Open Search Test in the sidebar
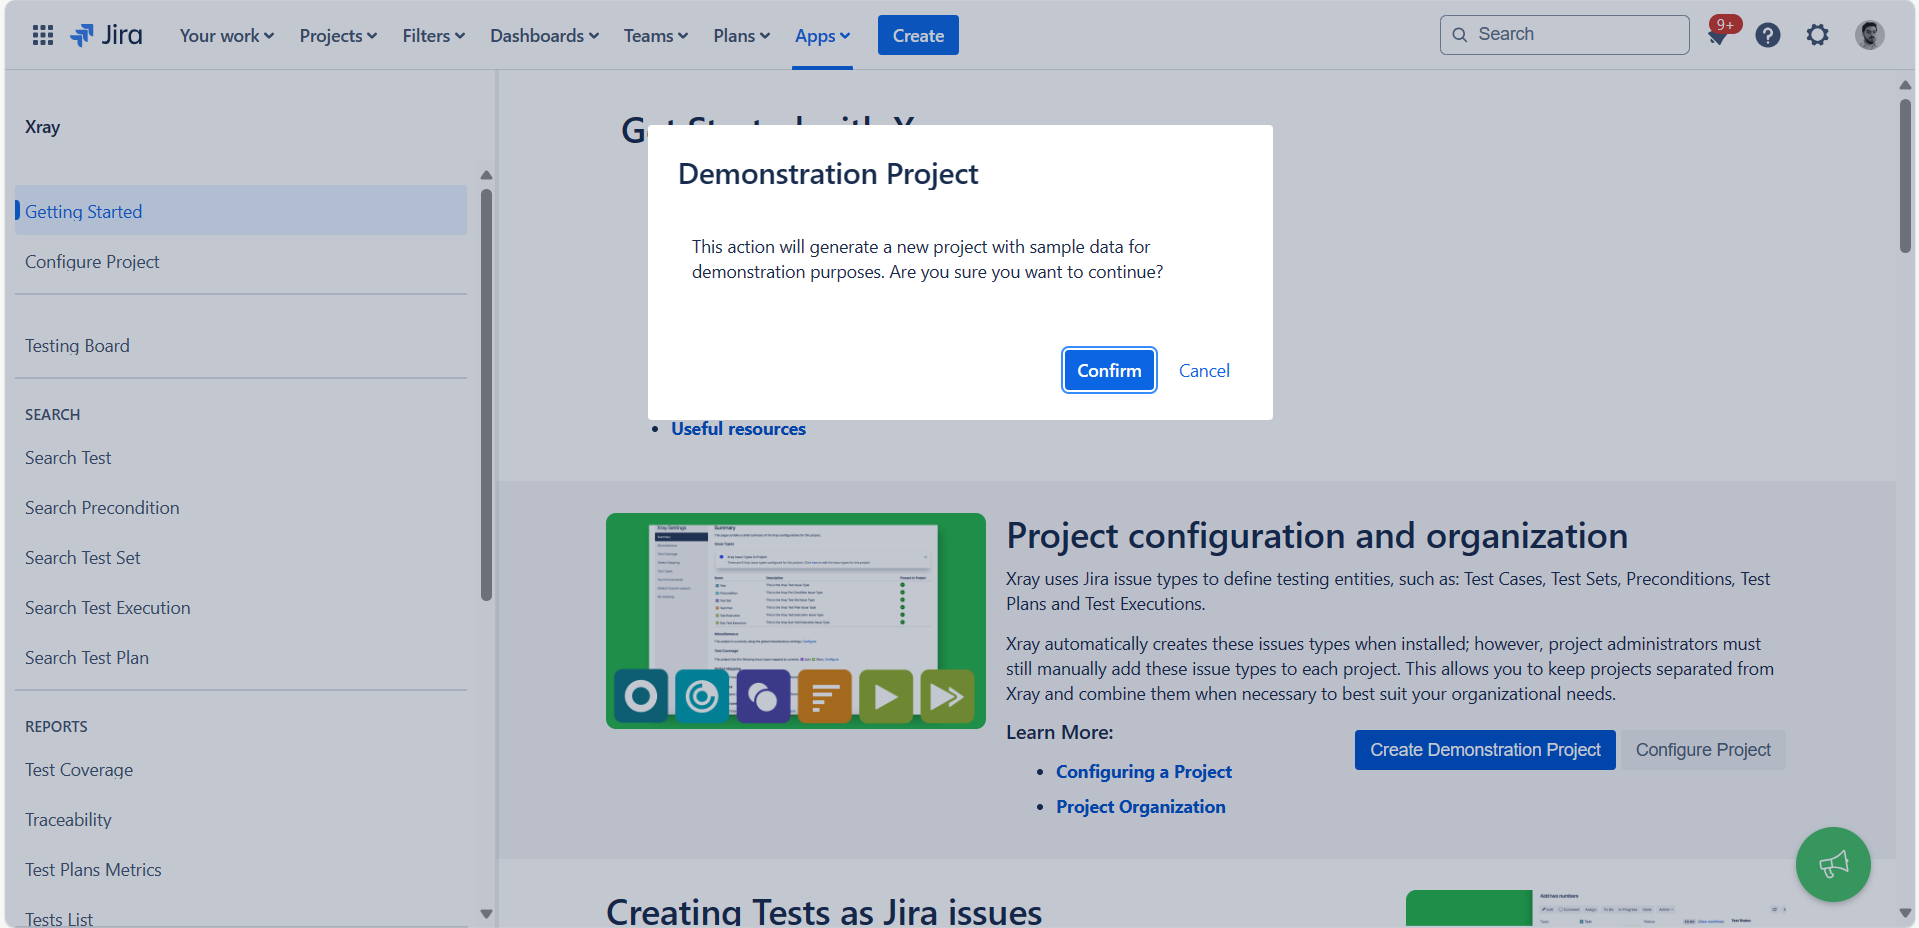1919x928 pixels. [241, 457]
